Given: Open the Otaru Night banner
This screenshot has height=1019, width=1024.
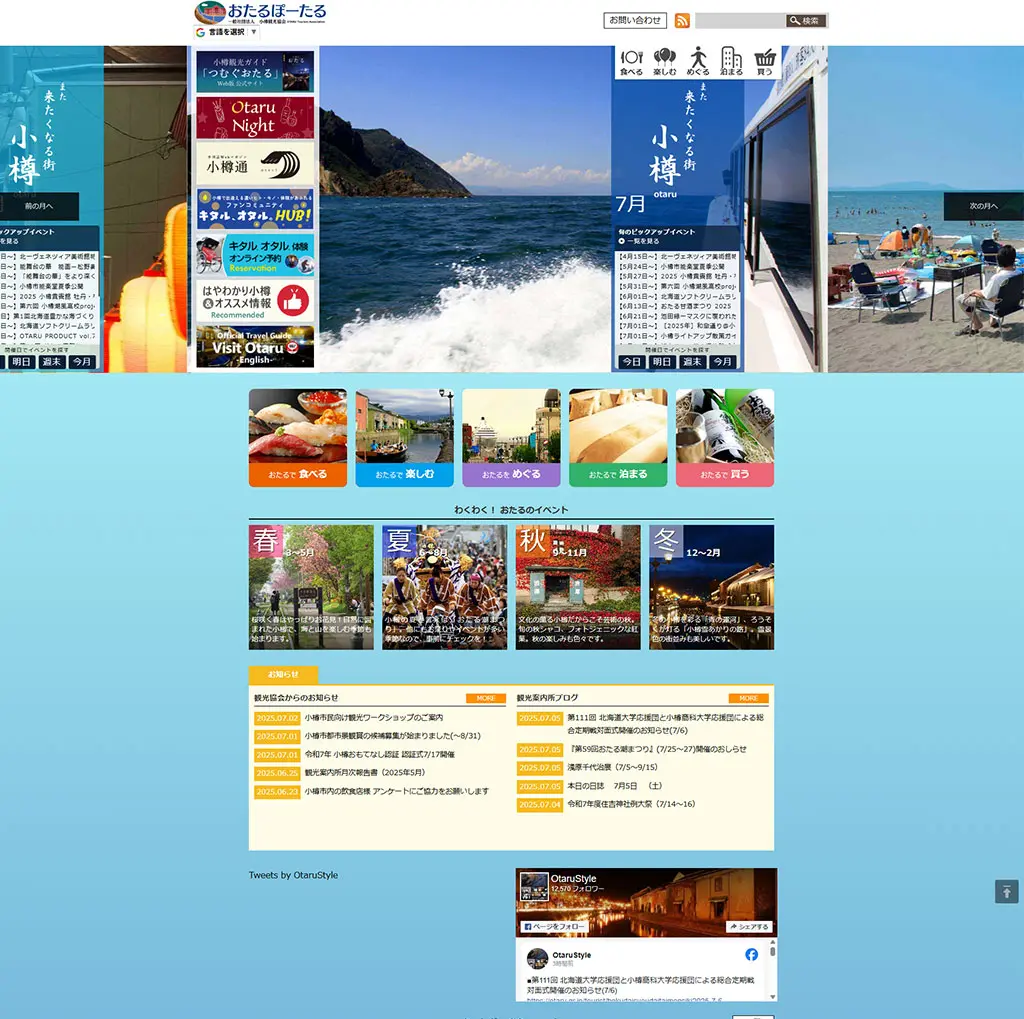Looking at the screenshot, I should tap(255, 118).
